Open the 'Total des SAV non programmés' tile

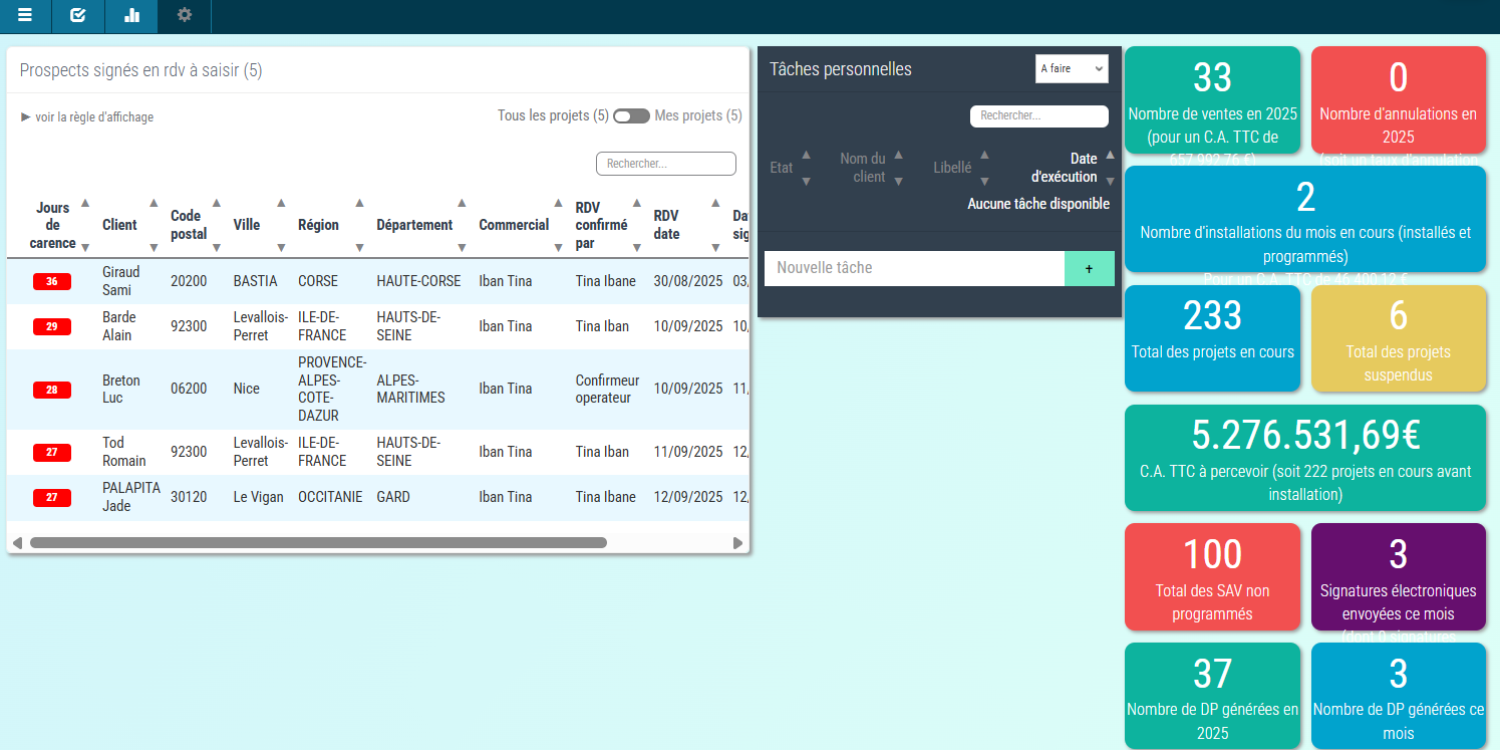(x=1212, y=577)
